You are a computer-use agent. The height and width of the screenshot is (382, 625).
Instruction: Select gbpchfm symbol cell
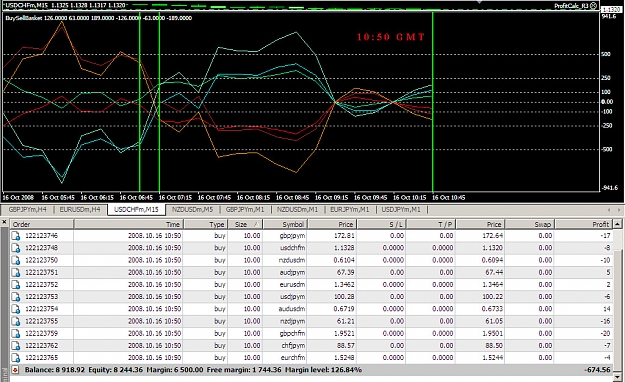[x=292, y=333]
